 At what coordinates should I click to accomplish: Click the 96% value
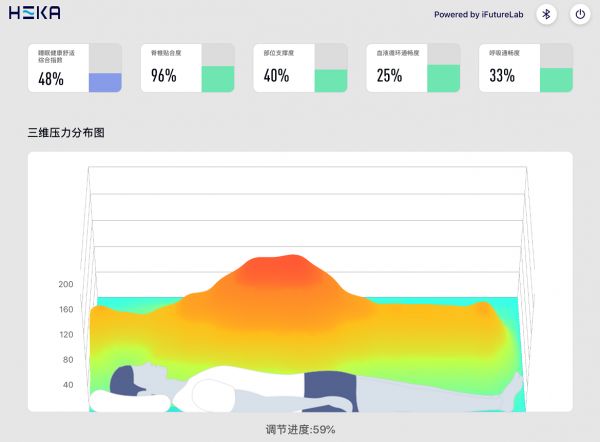tap(163, 75)
